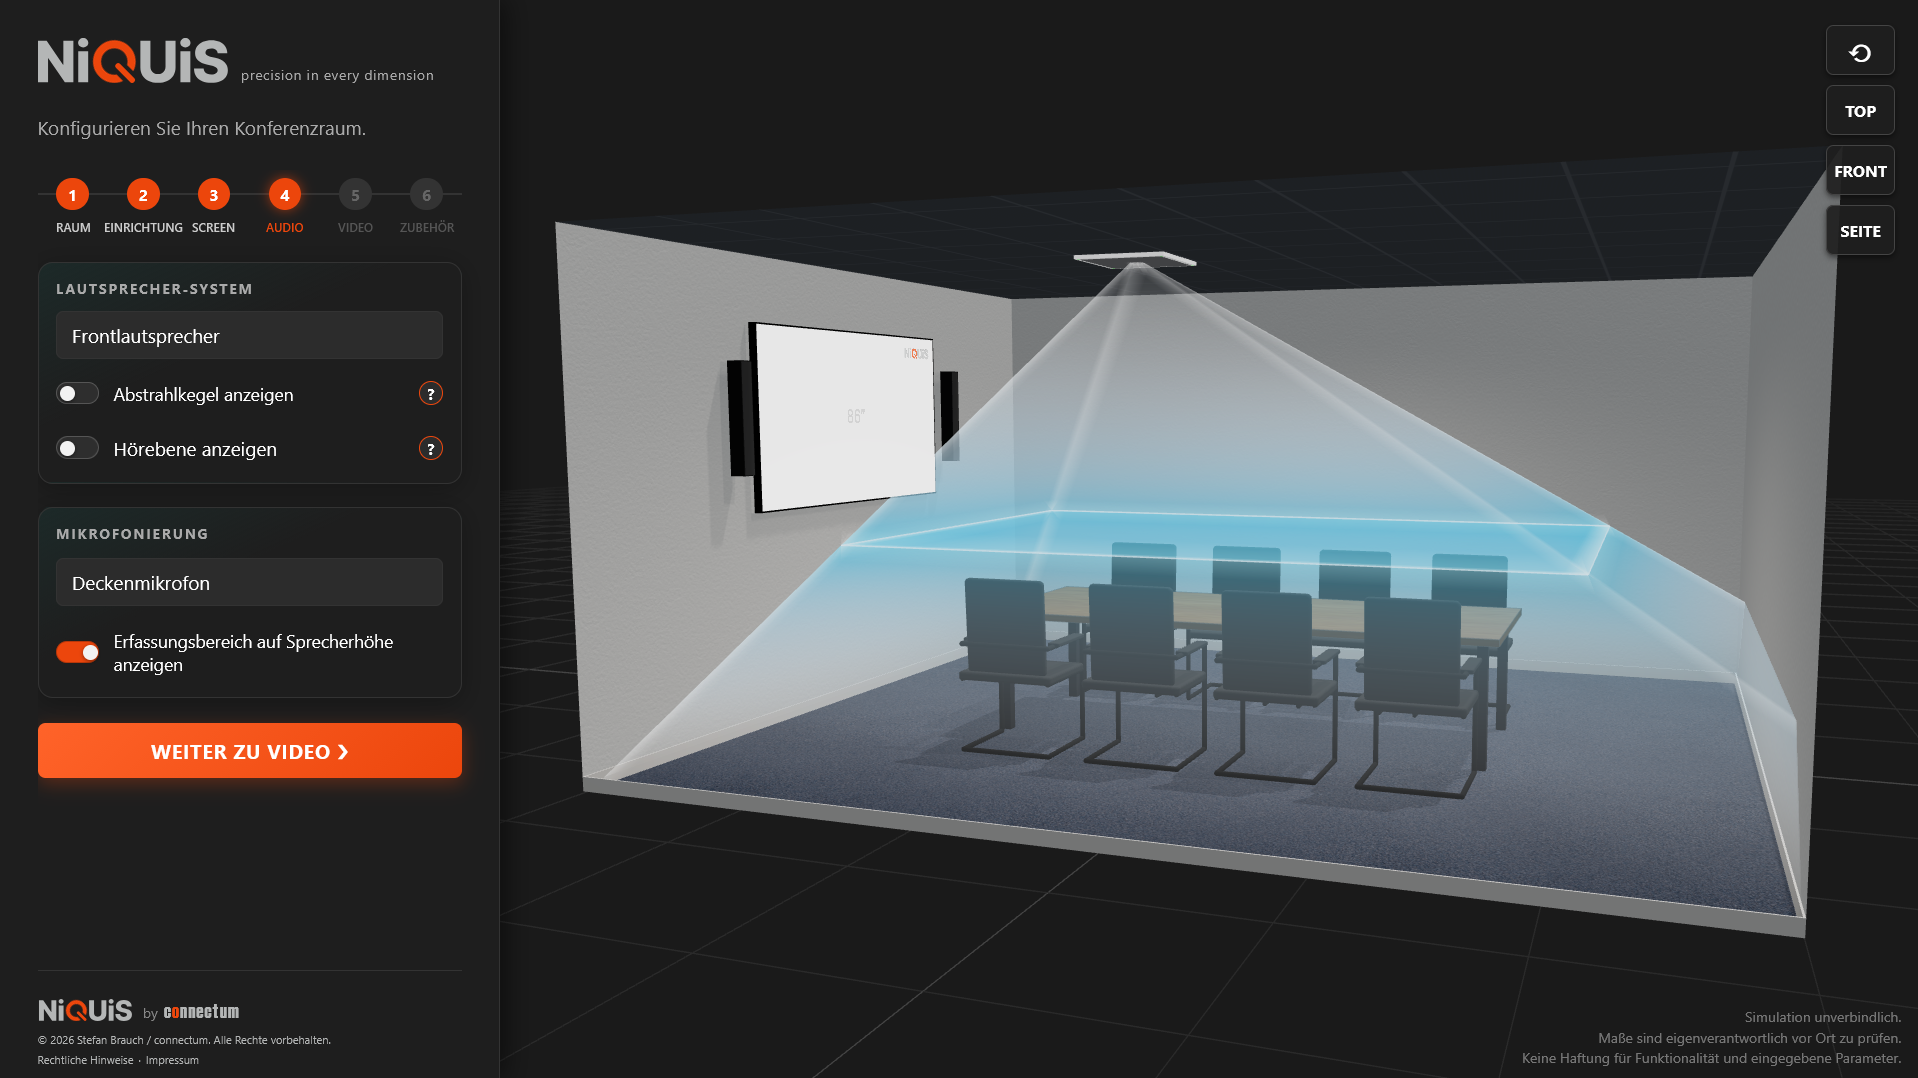Switch to FRONT view
This screenshot has height=1078, width=1918.
[1860, 171]
